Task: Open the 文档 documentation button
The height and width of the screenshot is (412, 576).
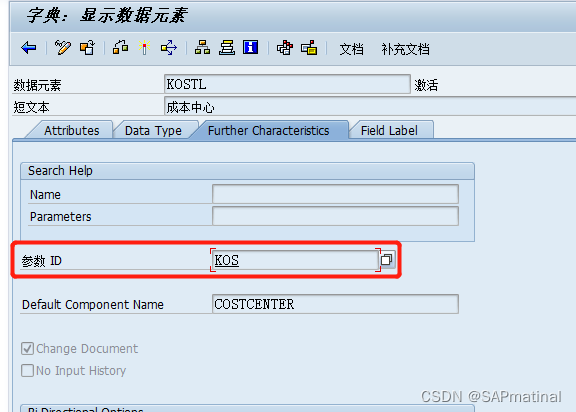Action: click(x=352, y=49)
